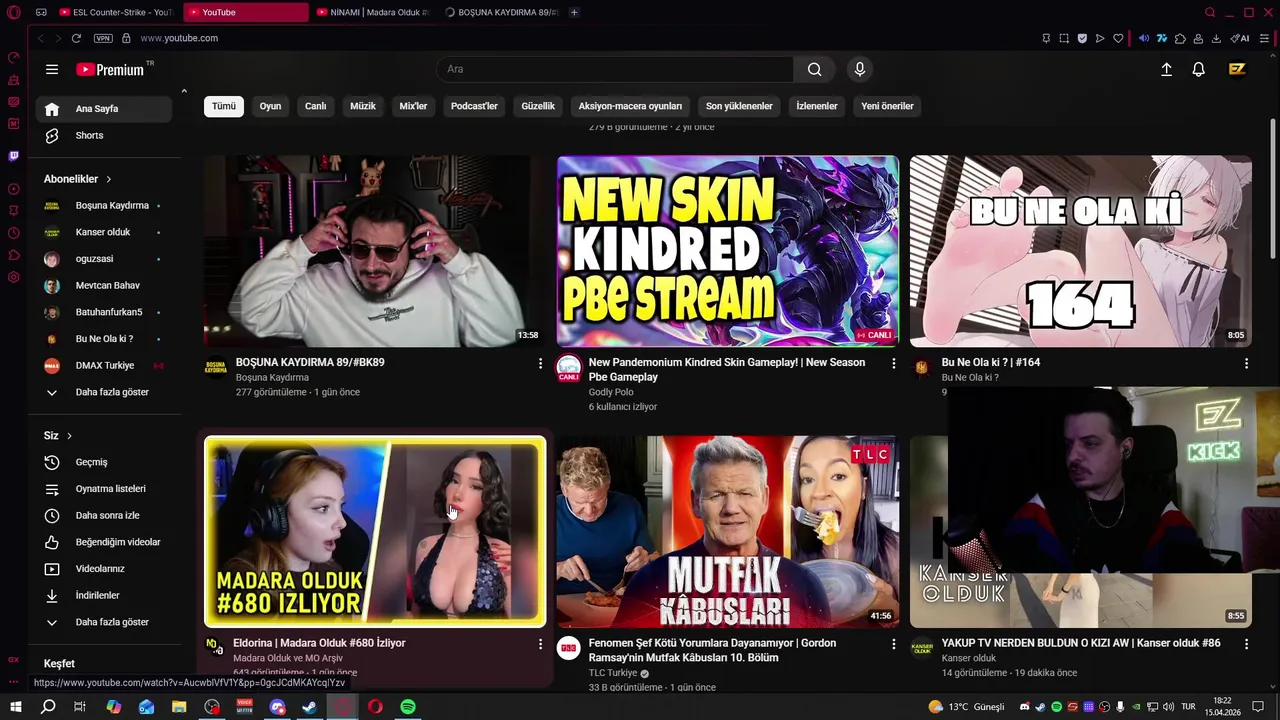Open the NEW SKIN KINDRED stream thumbnail
The width and height of the screenshot is (1280, 720).
pyautogui.click(x=728, y=251)
